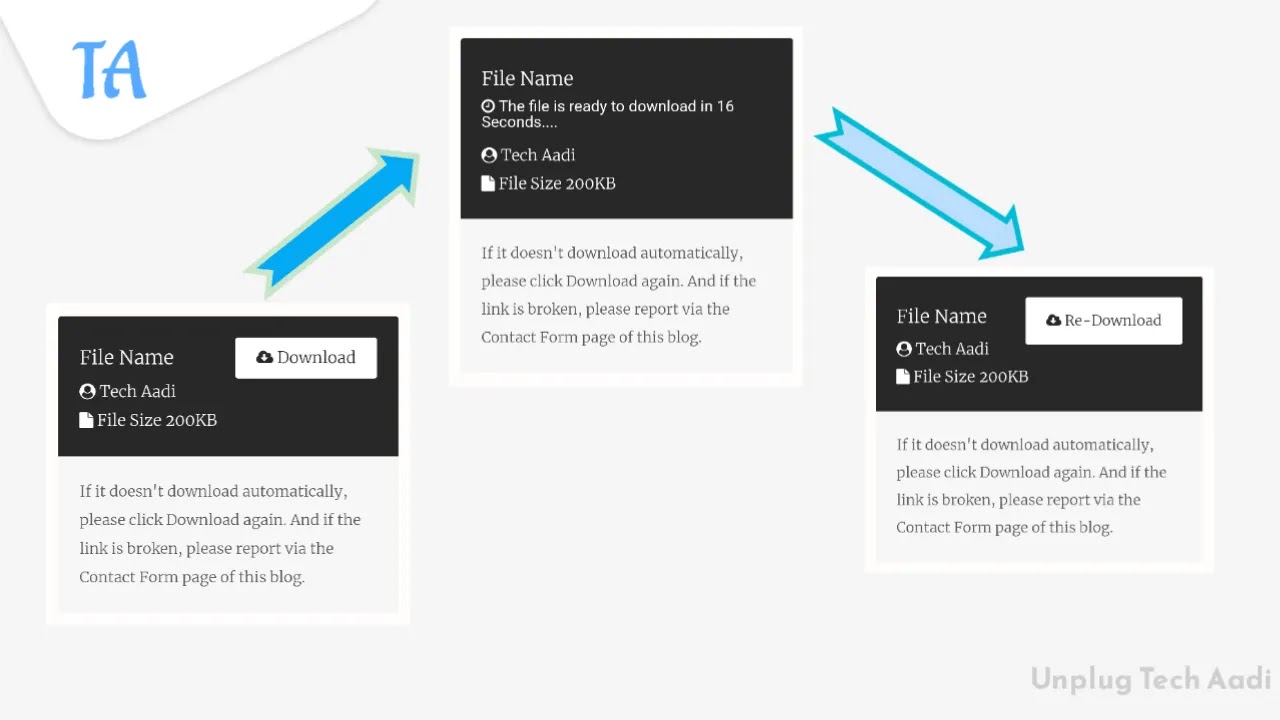Click the file icon in the middle card

(488, 183)
